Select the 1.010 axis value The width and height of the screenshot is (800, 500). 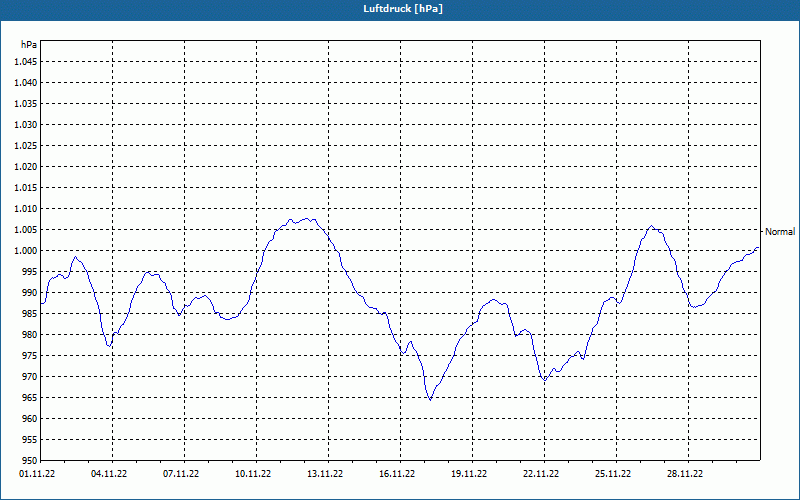coord(26,209)
